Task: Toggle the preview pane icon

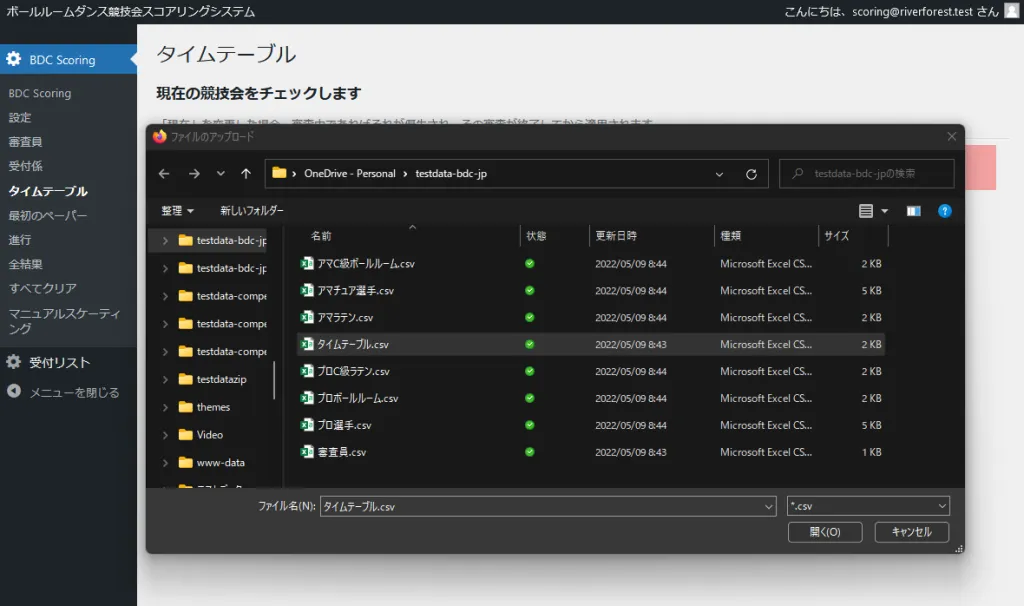Action: (913, 211)
